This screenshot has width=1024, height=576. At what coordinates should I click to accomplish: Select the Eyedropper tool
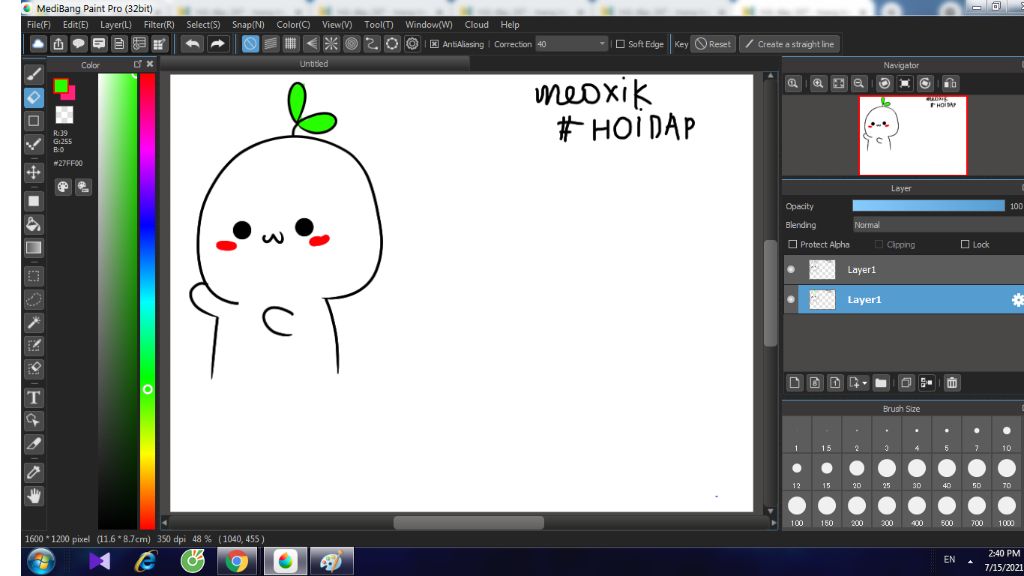34,472
